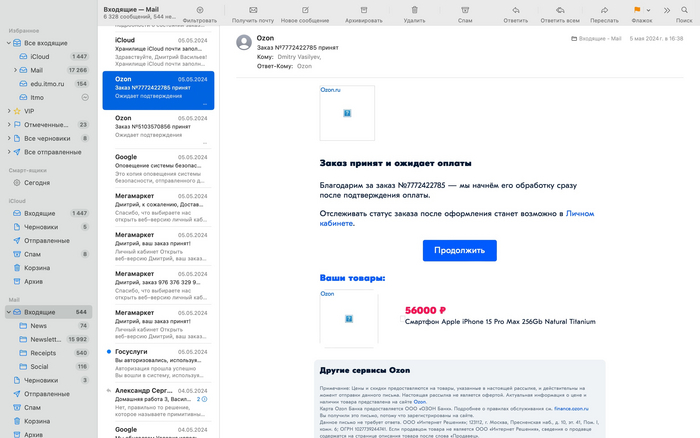This screenshot has width=700, height=438.
Task: Open iCloud Отправленные folder
Action: [x=49, y=240]
